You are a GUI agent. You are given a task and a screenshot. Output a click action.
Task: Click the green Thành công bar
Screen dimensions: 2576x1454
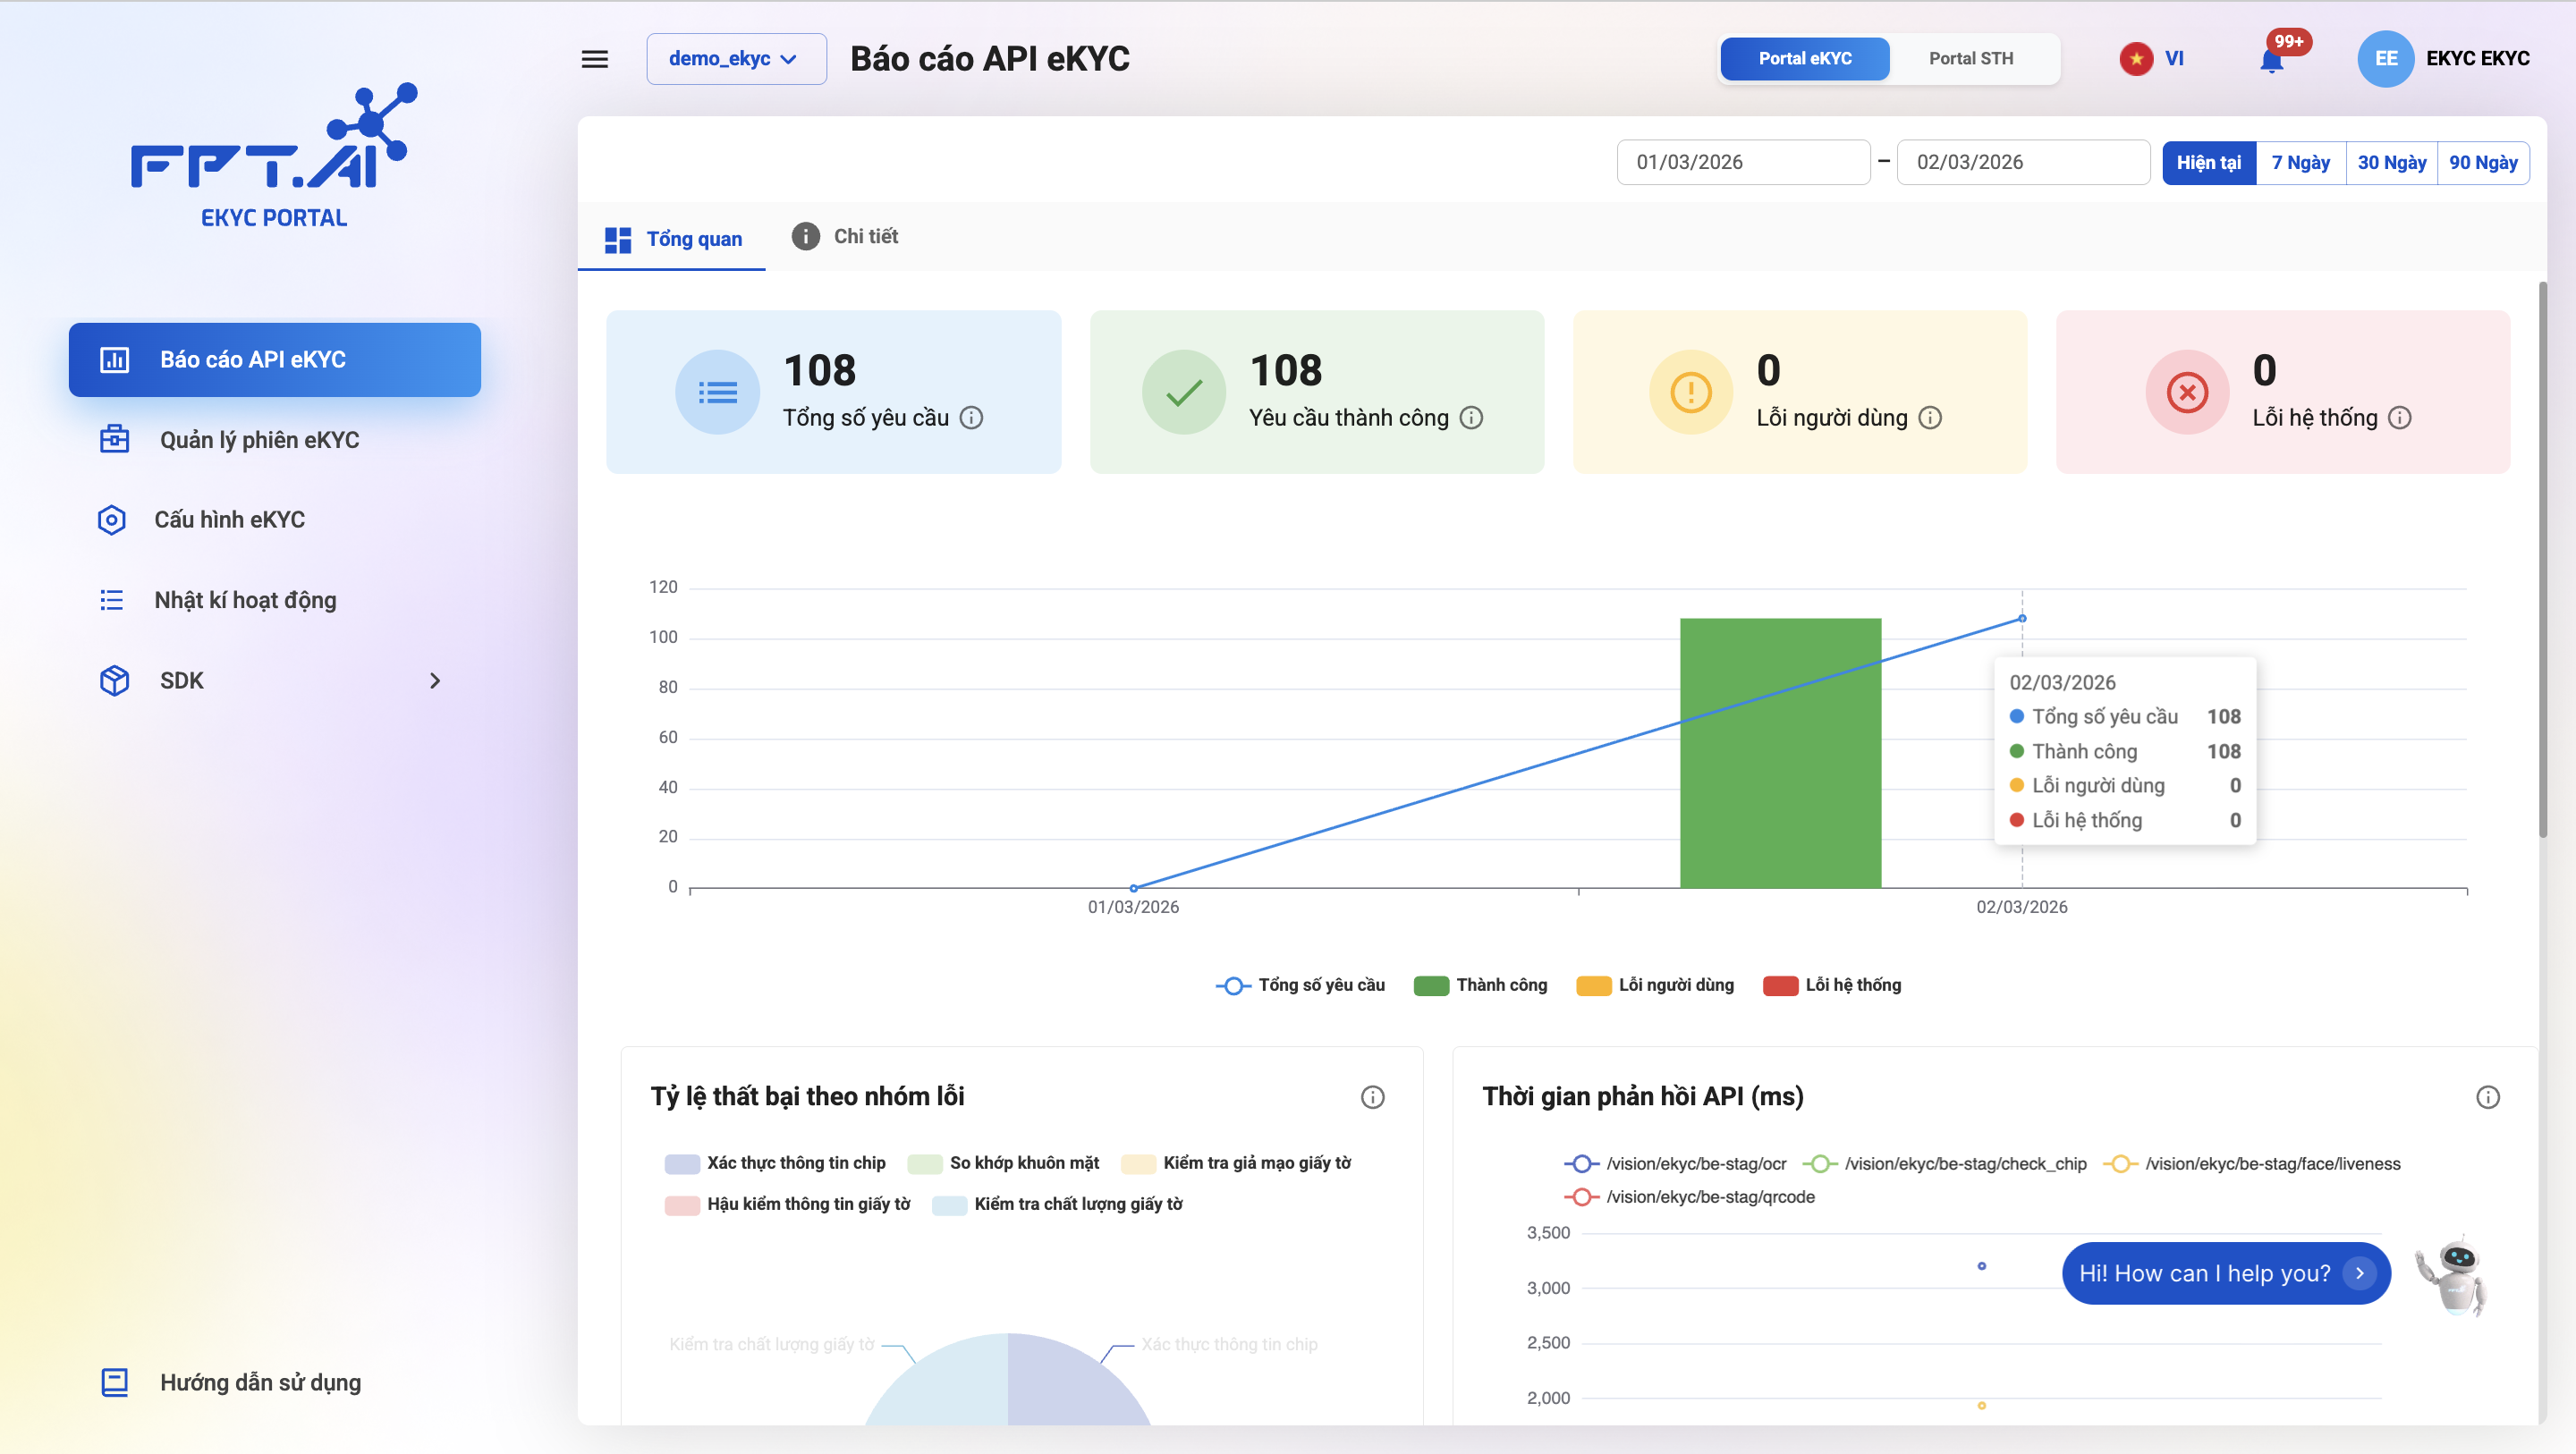(1780, 753)
